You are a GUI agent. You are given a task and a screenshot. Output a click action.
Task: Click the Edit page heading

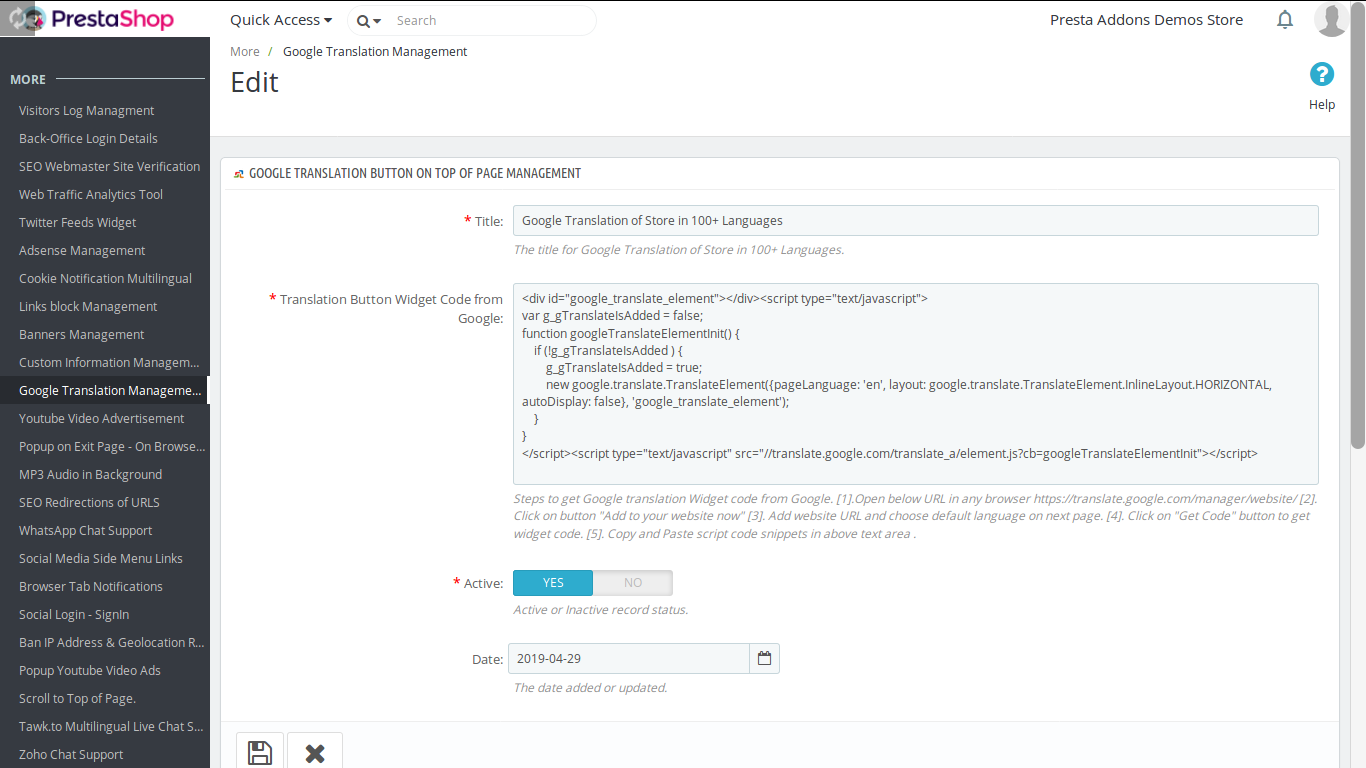tap(255, 82)
